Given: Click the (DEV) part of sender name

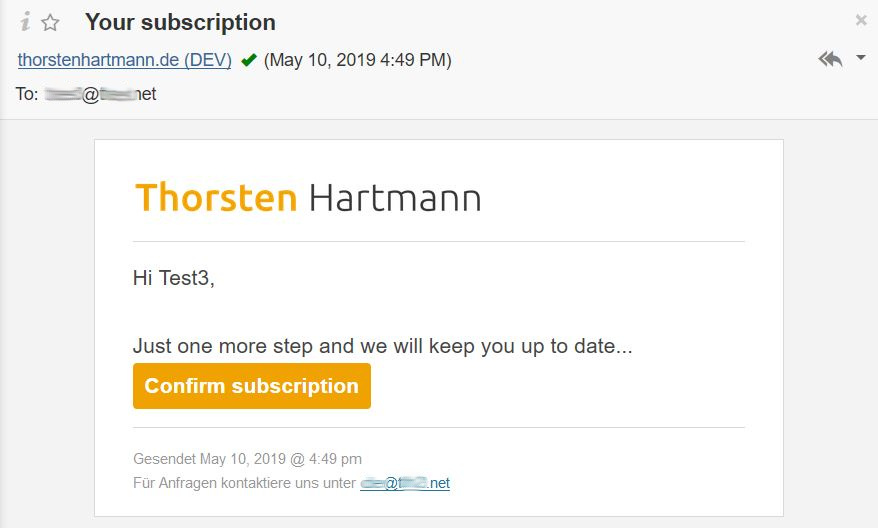Looking at the screenshot, I should [209, 60].
